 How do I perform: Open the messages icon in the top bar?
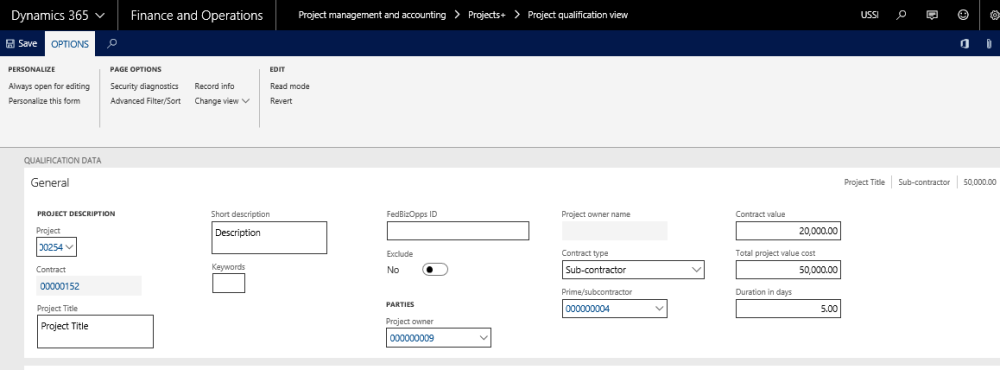point(932,15)
